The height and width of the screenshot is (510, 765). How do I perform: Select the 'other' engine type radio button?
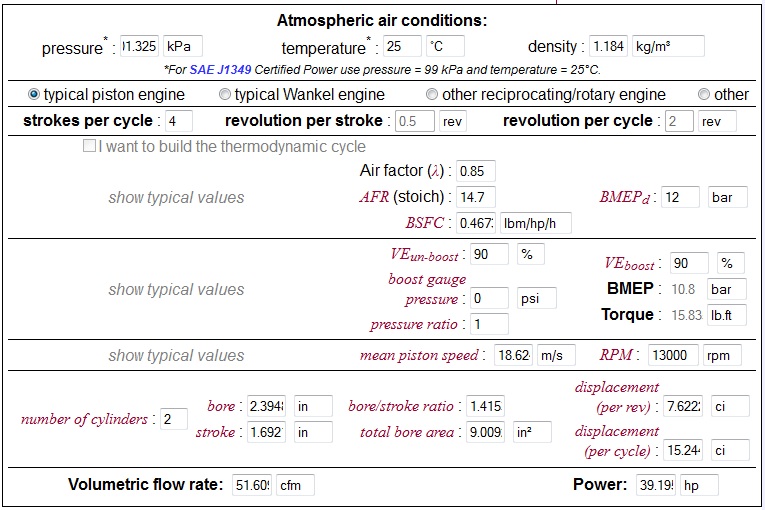(704, 94)
